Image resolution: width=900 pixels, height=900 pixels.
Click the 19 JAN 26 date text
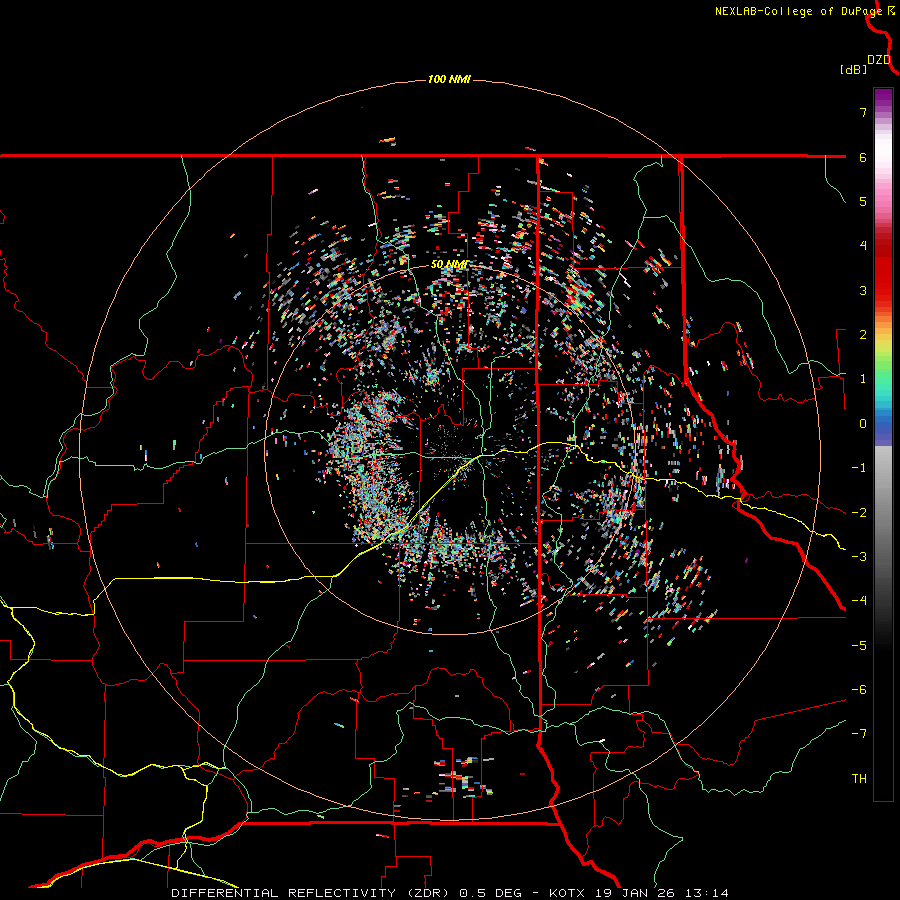click(634, 893)
